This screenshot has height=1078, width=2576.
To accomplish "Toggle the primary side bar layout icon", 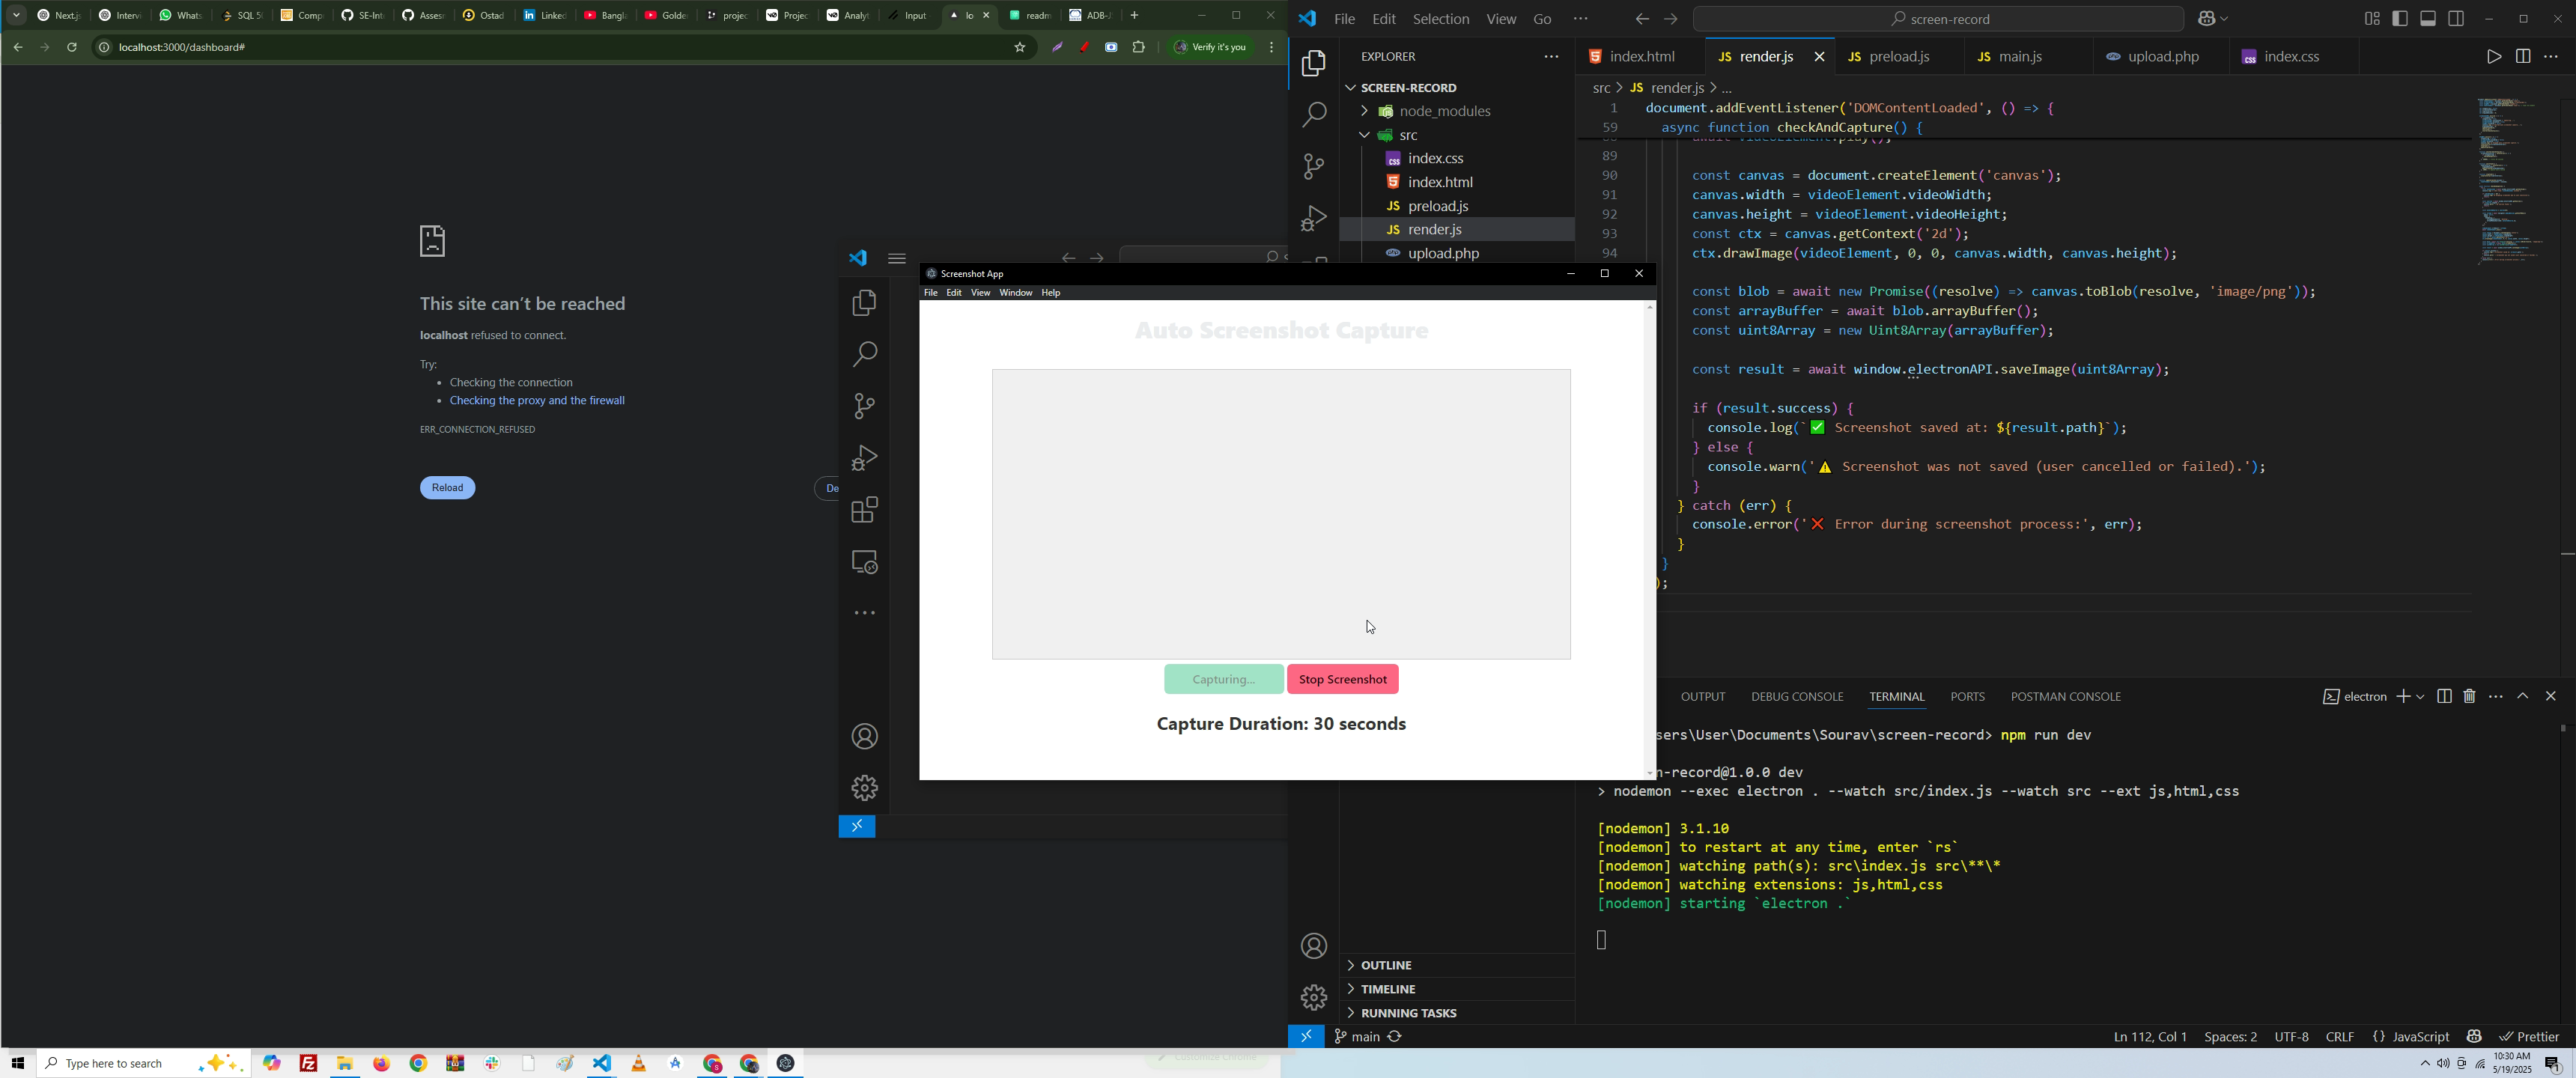I will pos(2400,19).
